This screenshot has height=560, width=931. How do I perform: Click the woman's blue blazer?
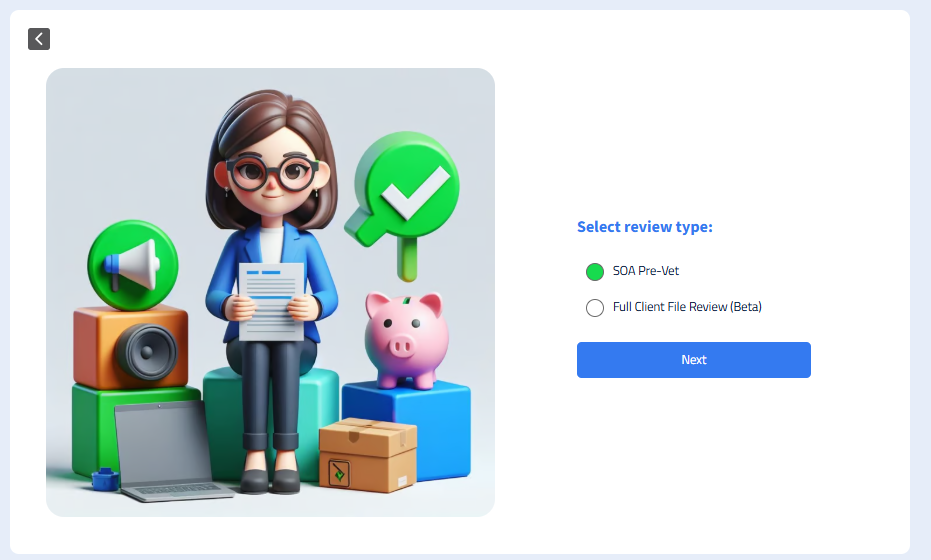tap(272, 279)
